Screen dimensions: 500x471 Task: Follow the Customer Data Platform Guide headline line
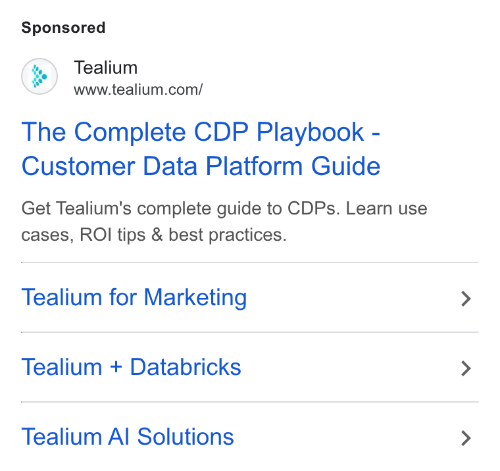pos(201,166)
